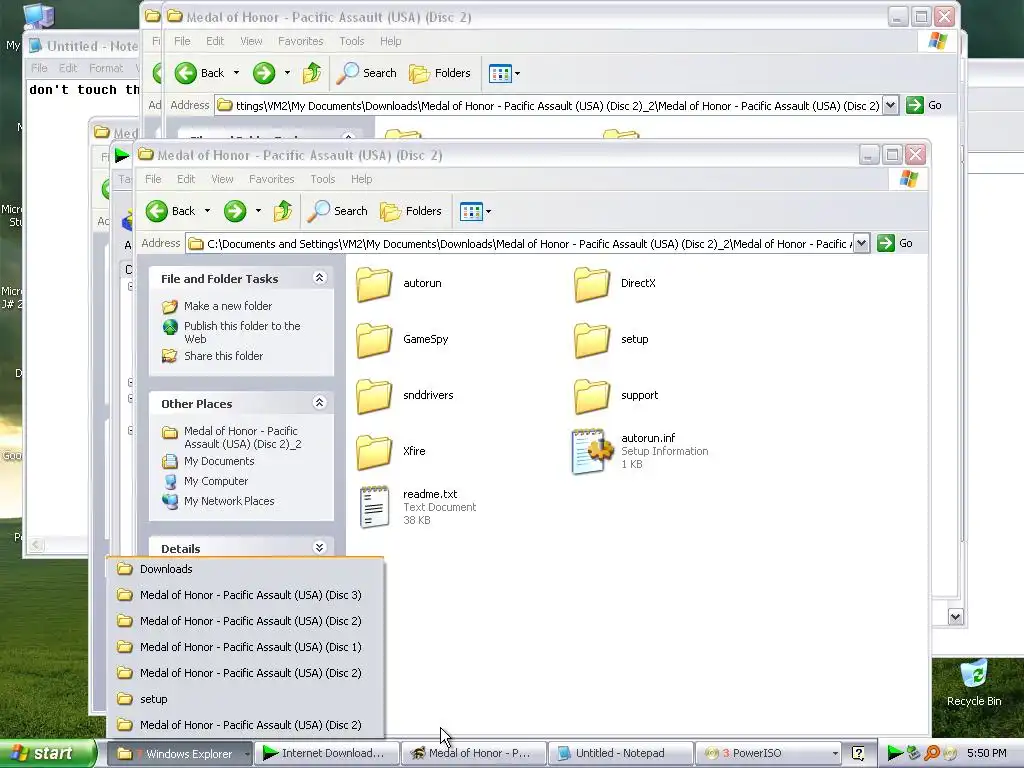Viewport: 1024px width, 768px height.
Task: Expand address bar dropdown in front window
Action: pos(861,244)
